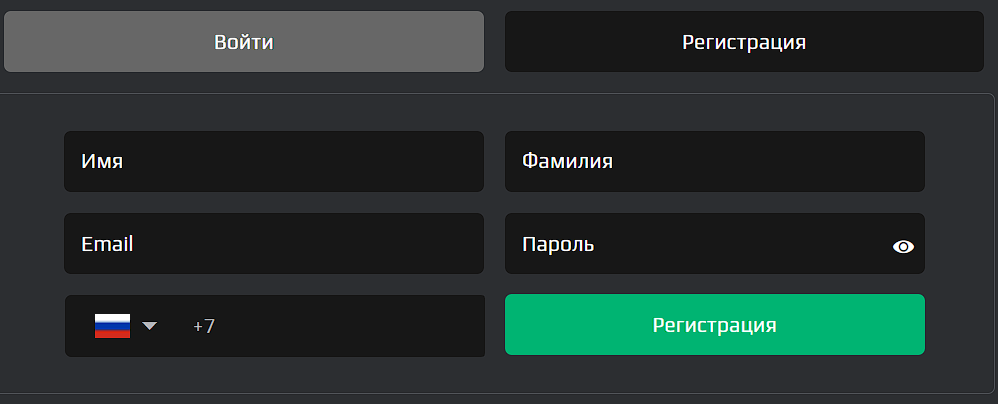Image resolution: width=998 pixels, height=404 pixels.
Task: Expand the country code dropdown arrow
Action: click(149, 326)
